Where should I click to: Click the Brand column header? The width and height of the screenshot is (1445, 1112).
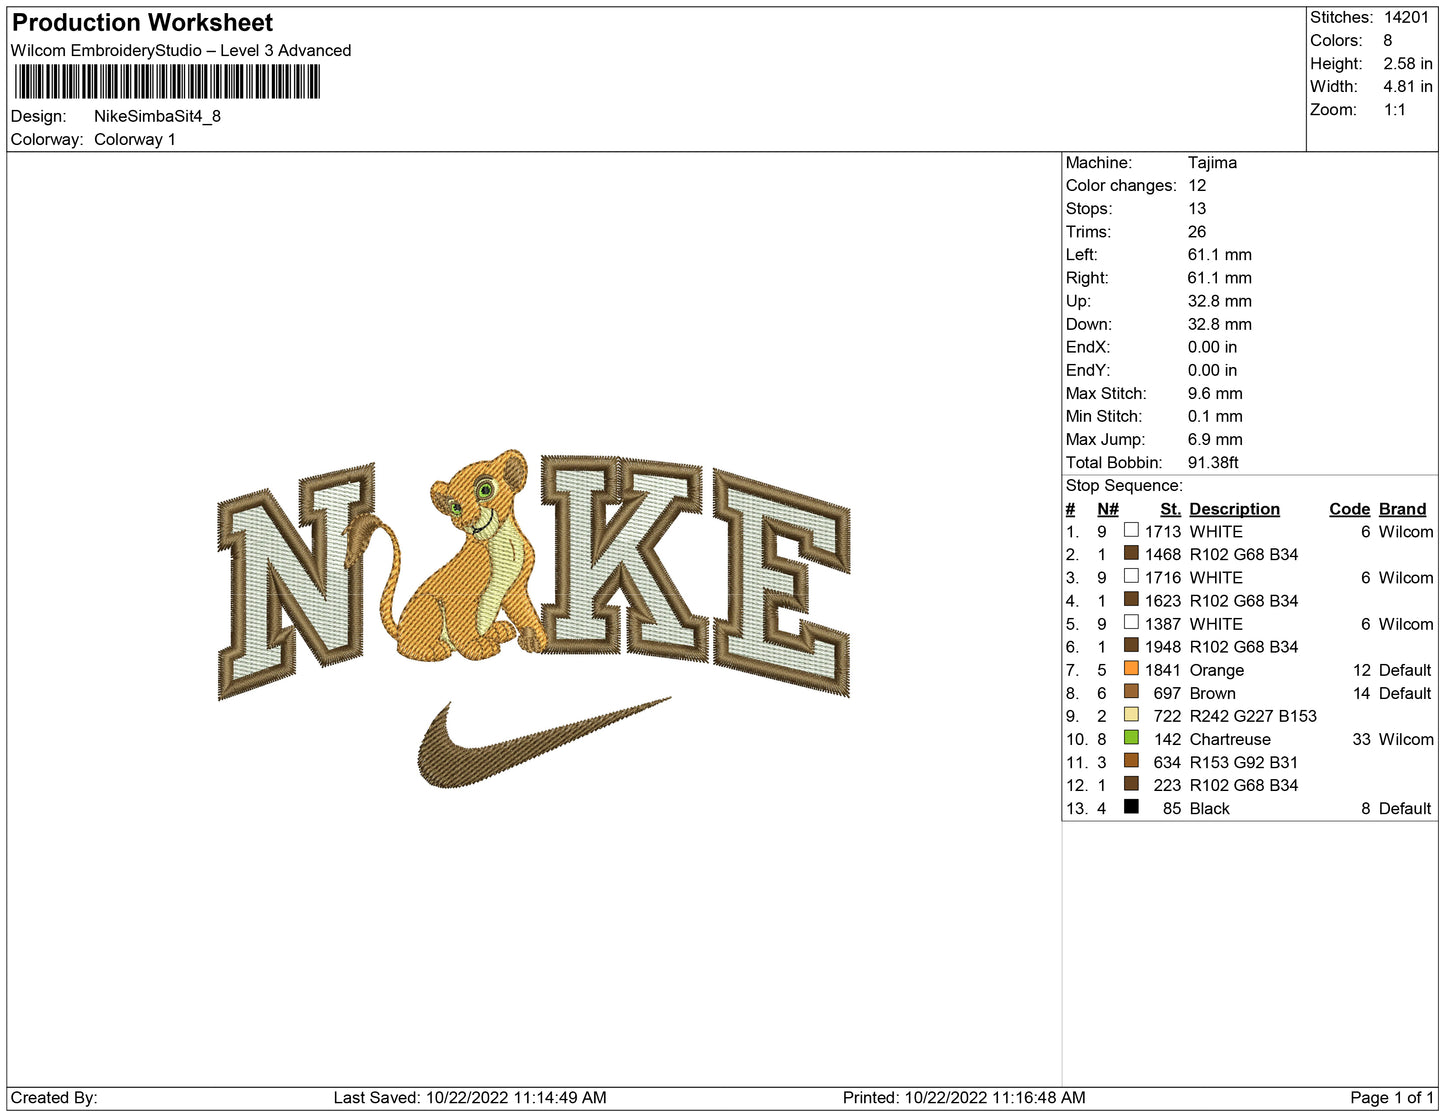[1402, 509]
